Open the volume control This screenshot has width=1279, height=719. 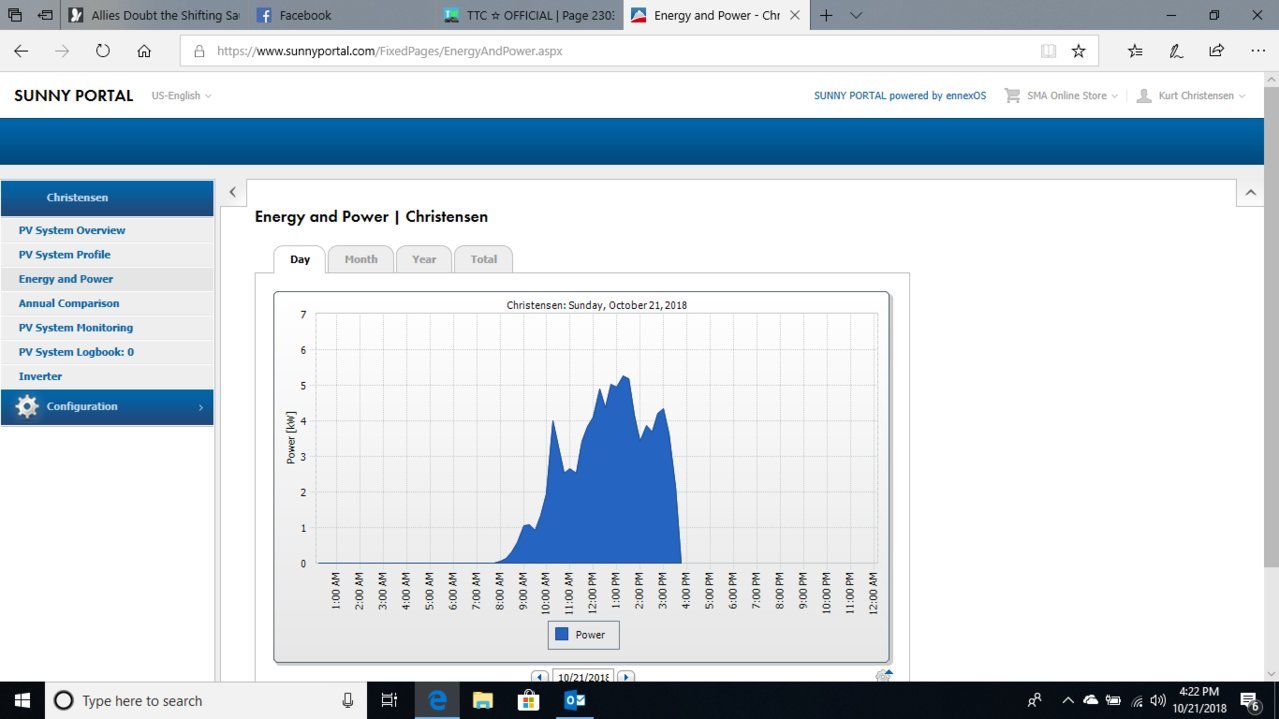(1158, 700)
